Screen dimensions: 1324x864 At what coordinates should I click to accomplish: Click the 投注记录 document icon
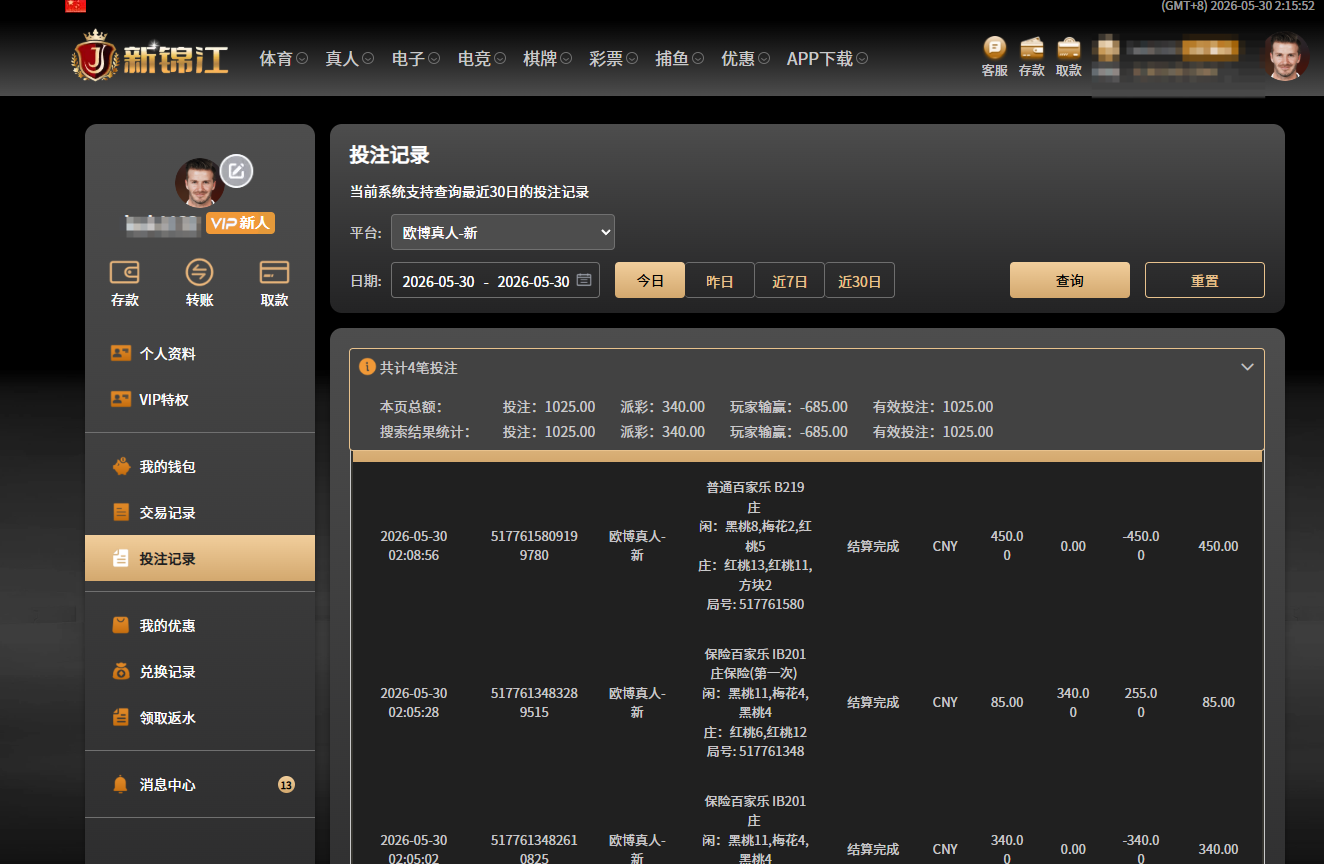121,558
